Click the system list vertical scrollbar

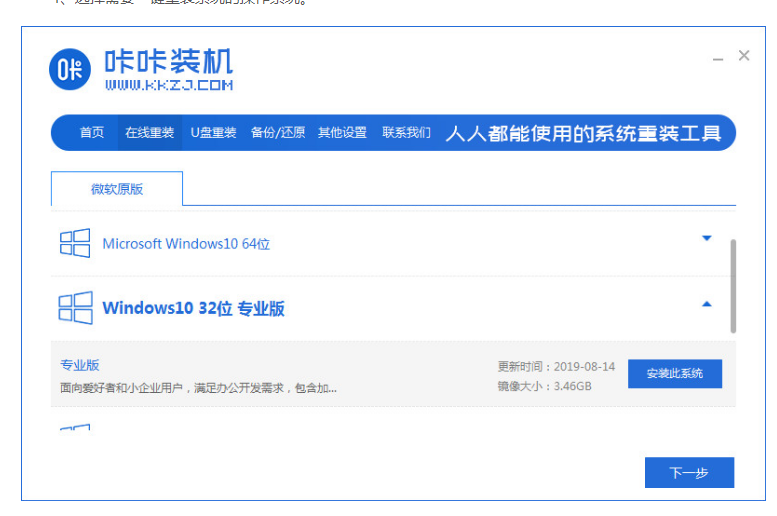[733, 285]
